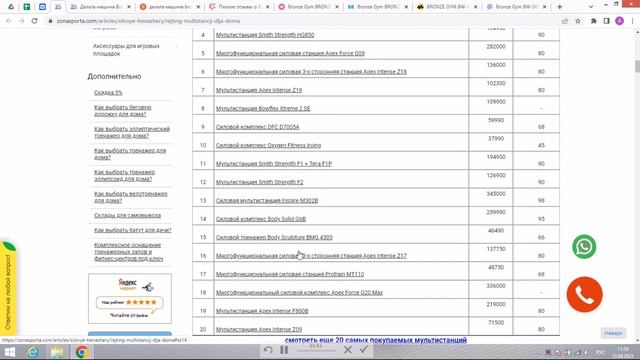Open the Chrome three-dot menu
This screenshot has width=640, height=360.
[x=632, y=21]
